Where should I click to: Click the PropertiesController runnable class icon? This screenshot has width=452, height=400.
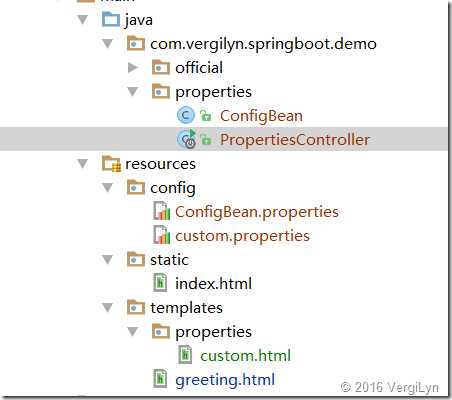click(187, 139)
